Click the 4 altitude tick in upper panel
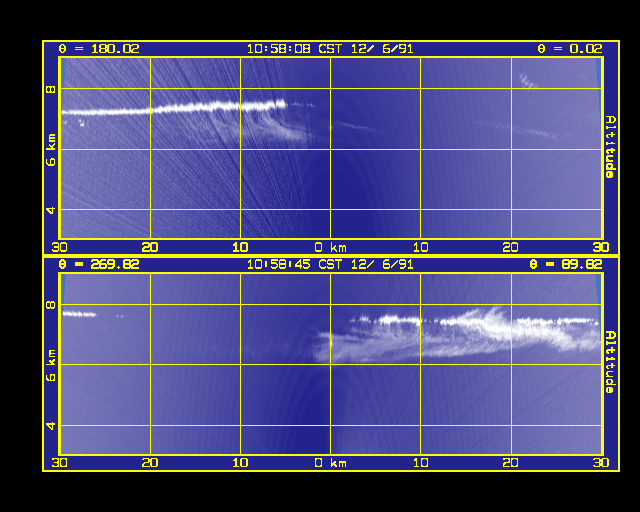640x512 pixels. tap(51, 210)
